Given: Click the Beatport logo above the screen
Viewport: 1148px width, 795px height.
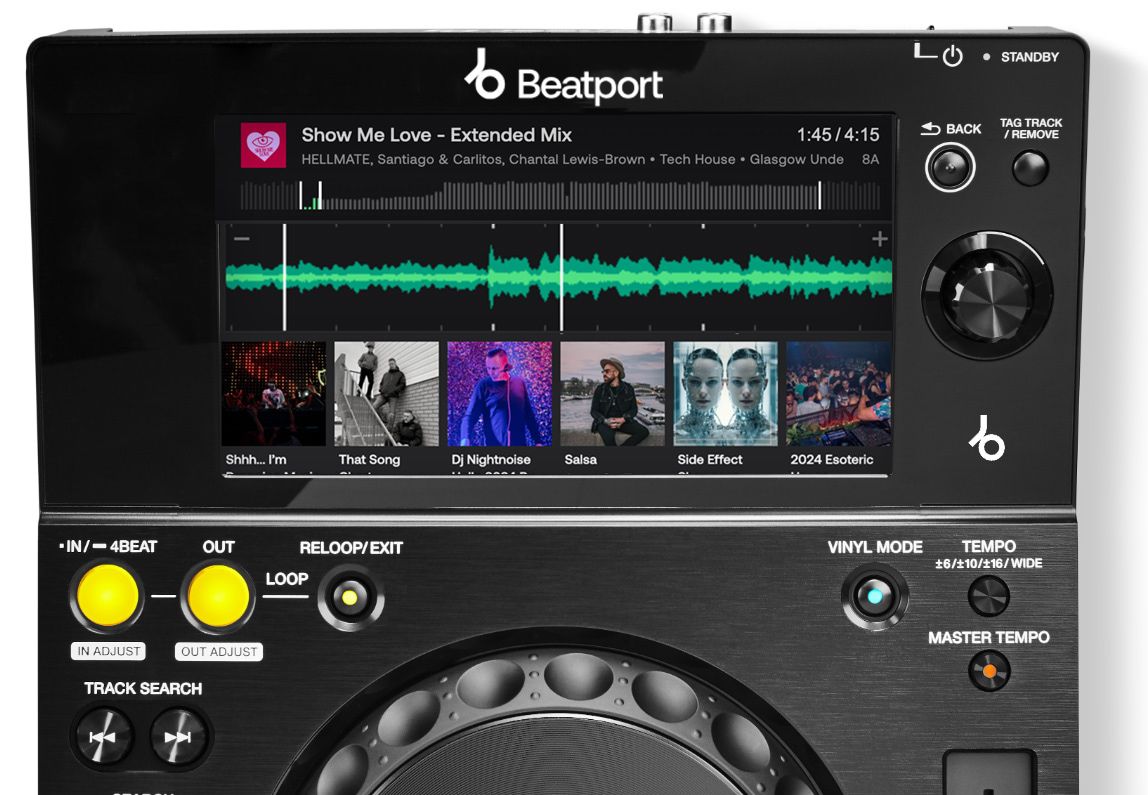Looking at the screenshot, I should (564, 78).
